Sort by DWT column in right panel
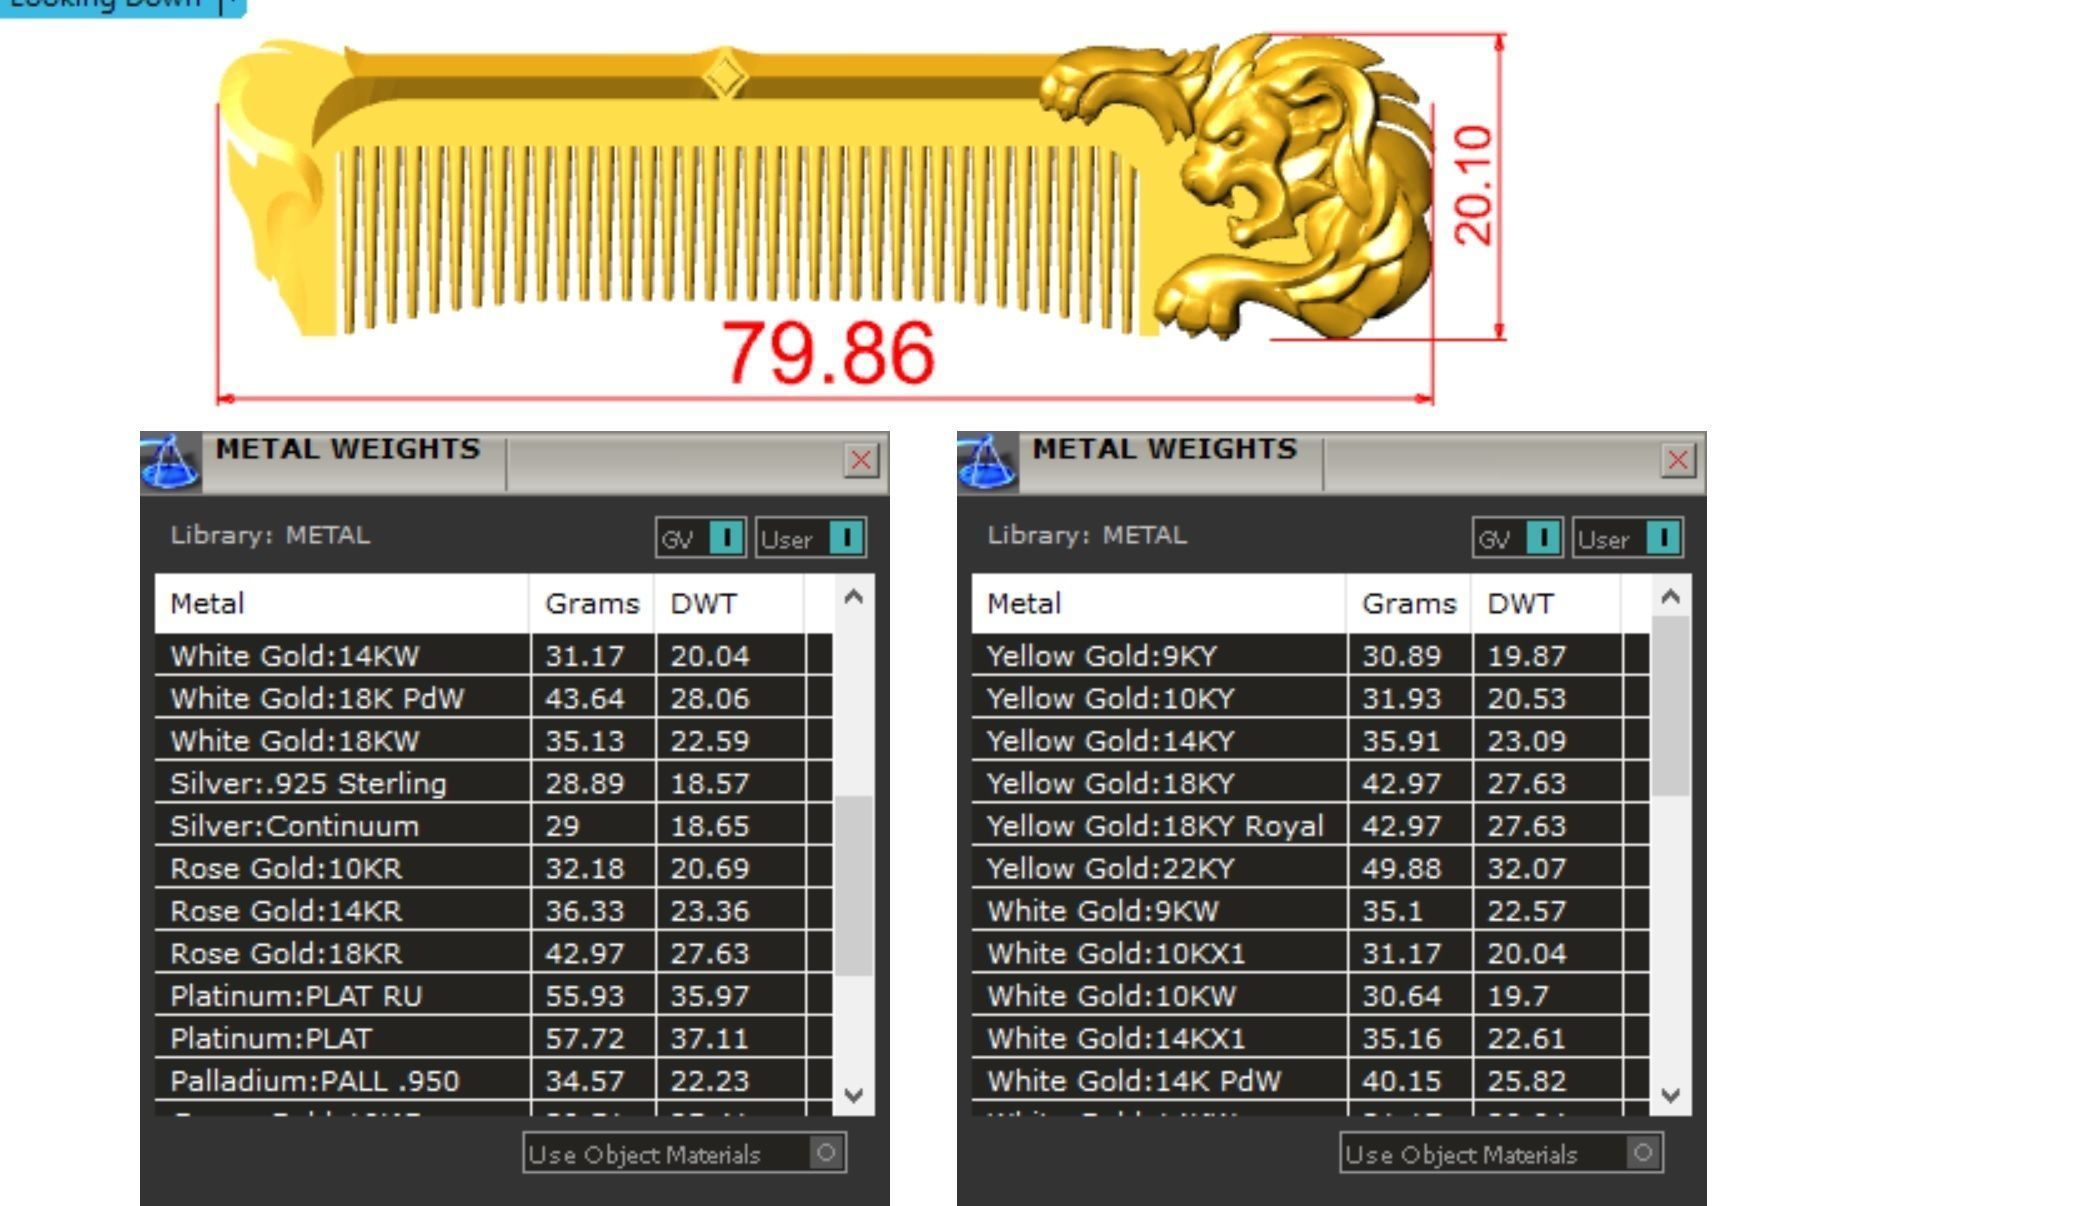Screen dimensions: 2073x1206 coord(1546,603)
